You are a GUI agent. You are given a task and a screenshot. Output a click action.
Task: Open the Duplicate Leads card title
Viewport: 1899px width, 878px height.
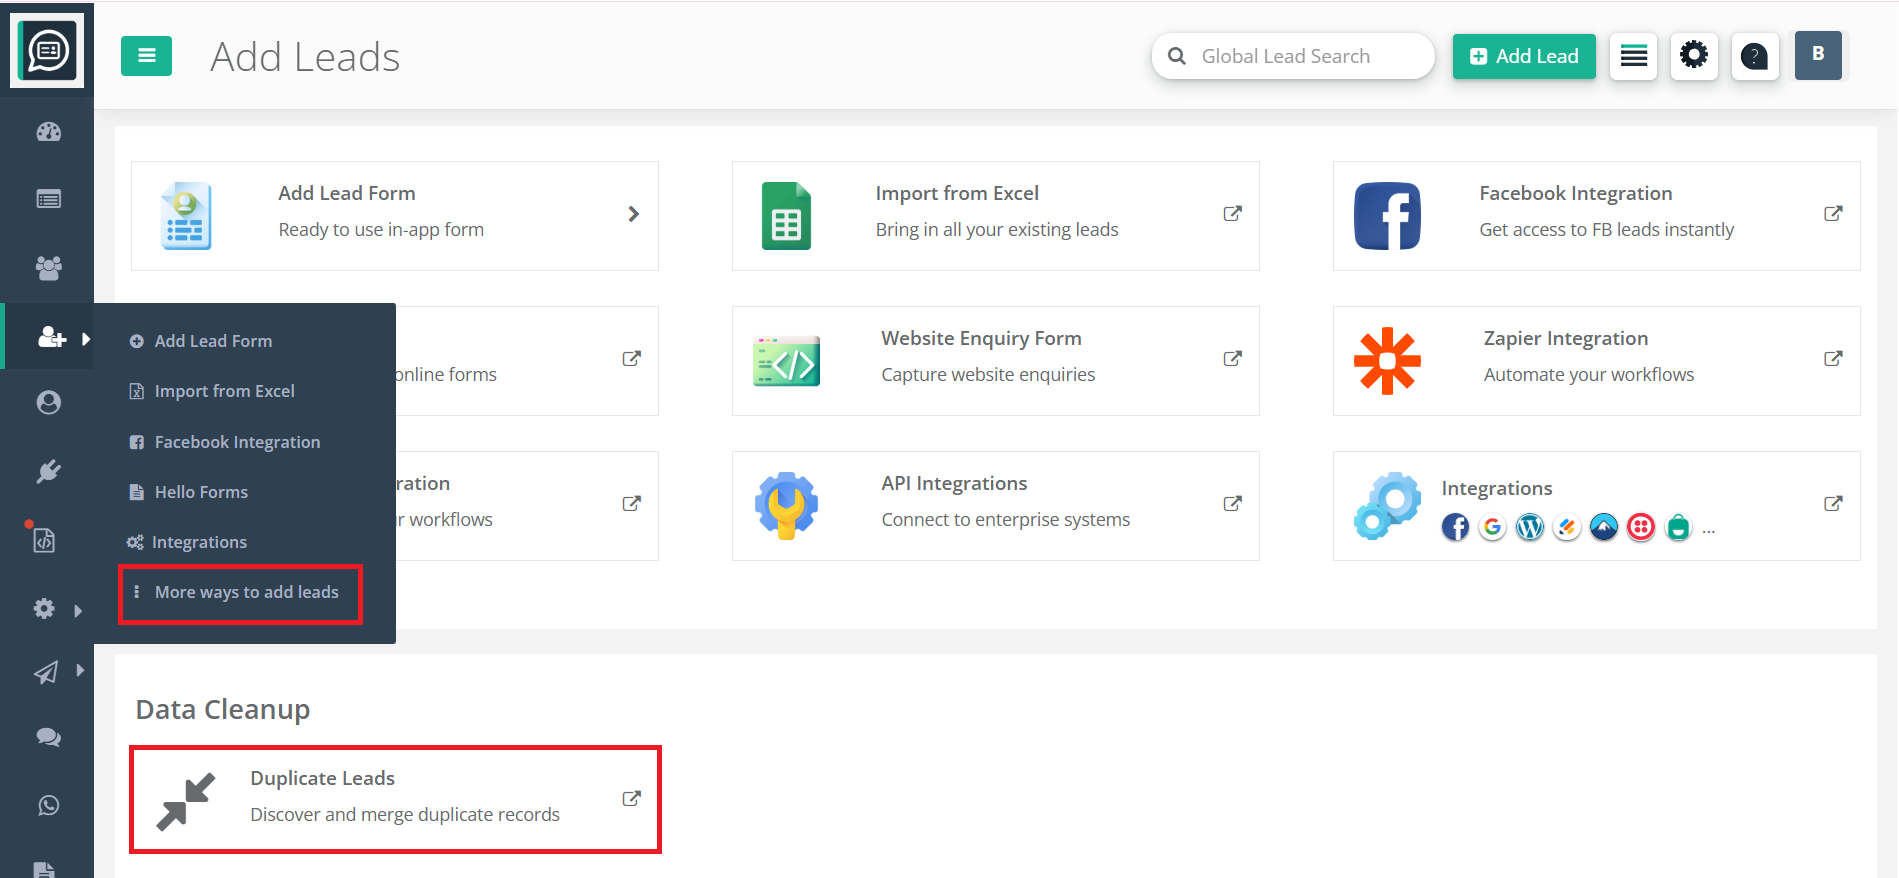323,778
